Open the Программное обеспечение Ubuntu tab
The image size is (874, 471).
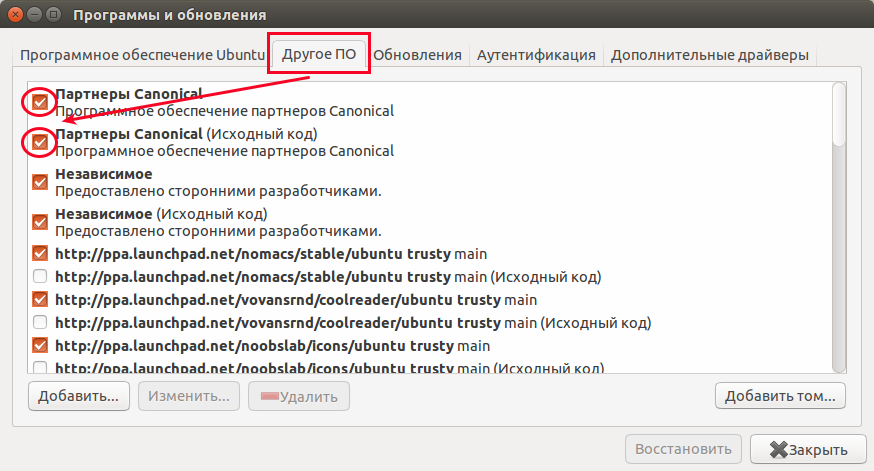tap(142, 55)
